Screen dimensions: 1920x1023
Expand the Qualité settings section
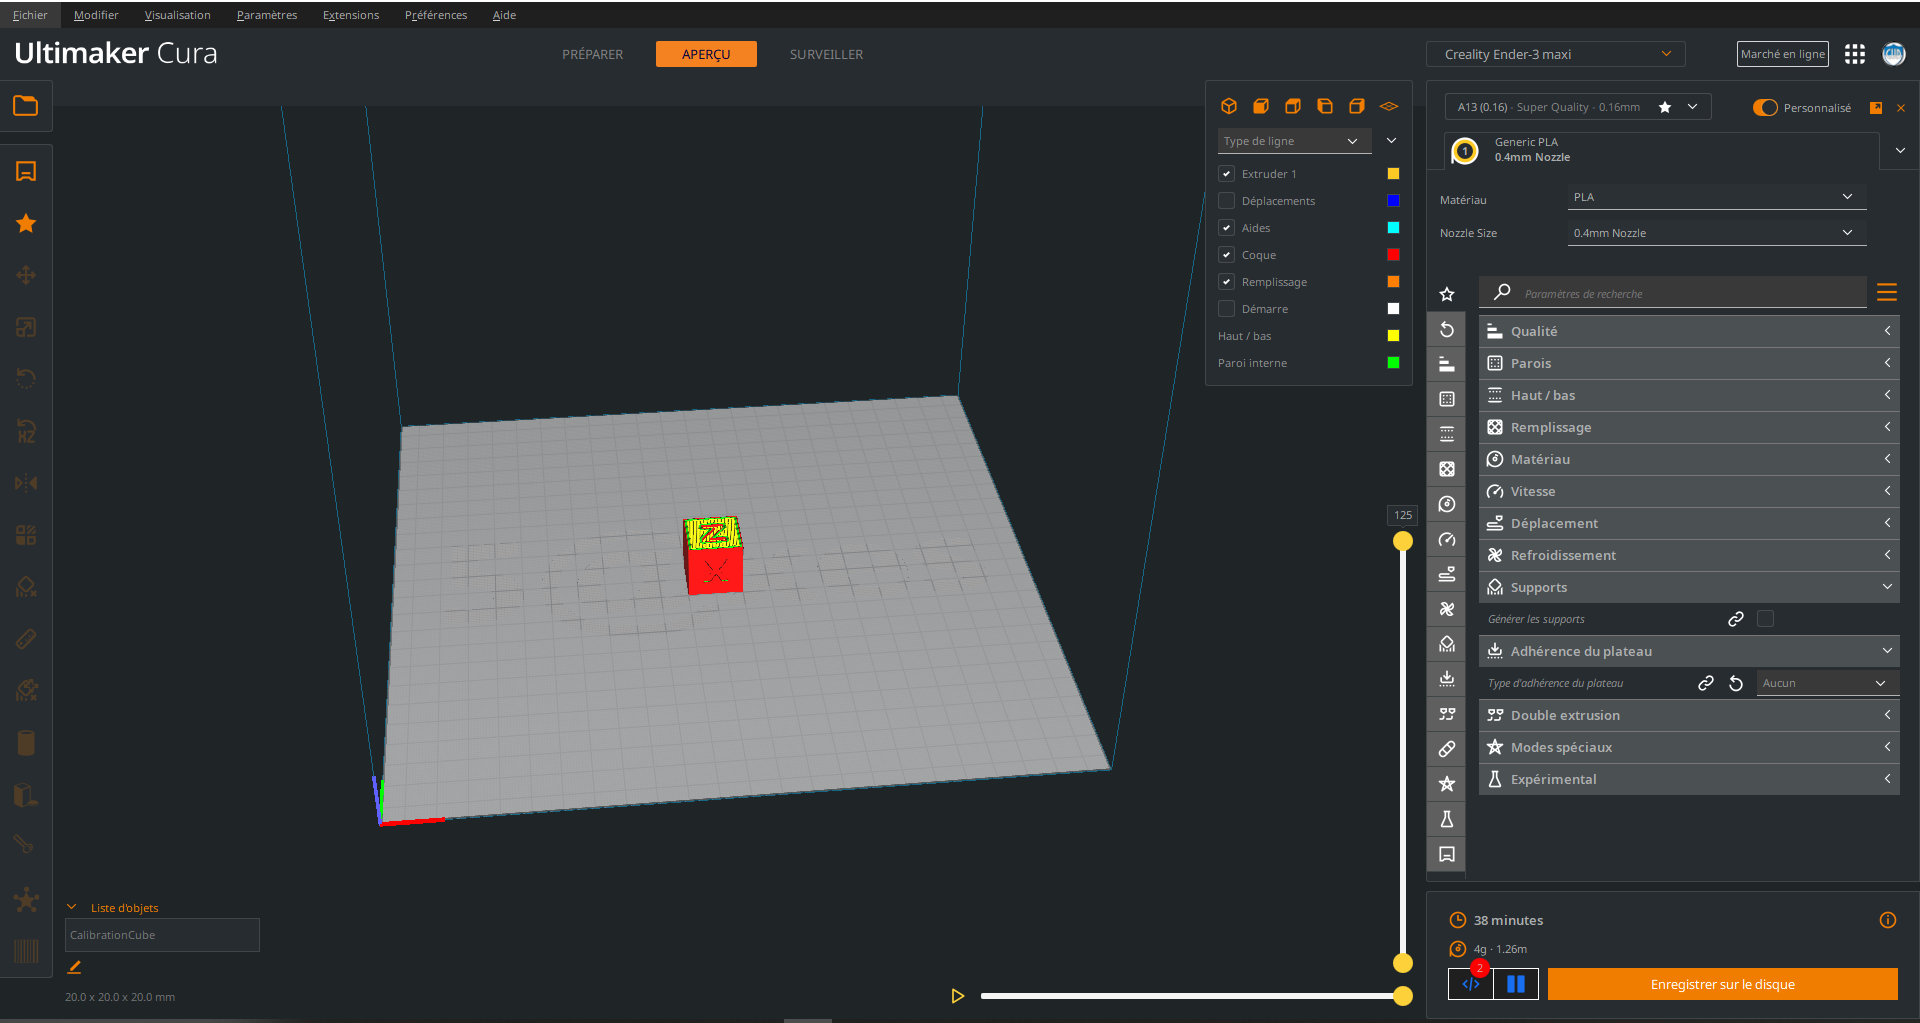[x=1688, y=331]
